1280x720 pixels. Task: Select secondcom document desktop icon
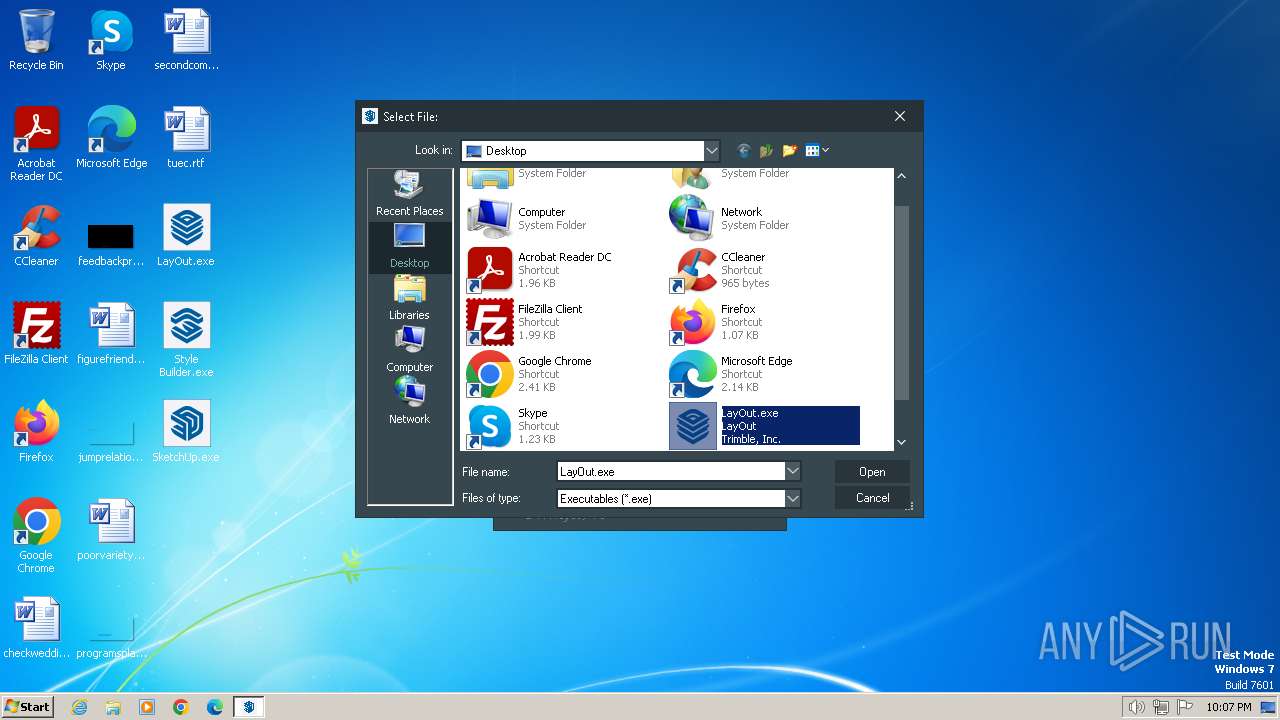point(187,40)
